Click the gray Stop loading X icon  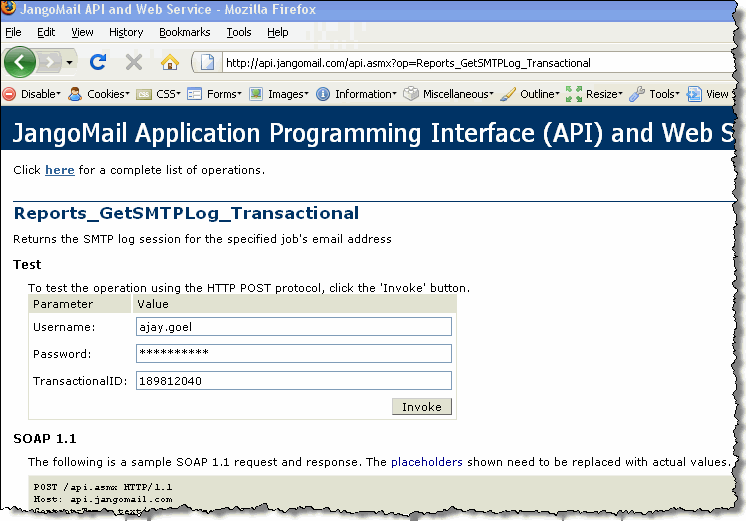(134, 62)
